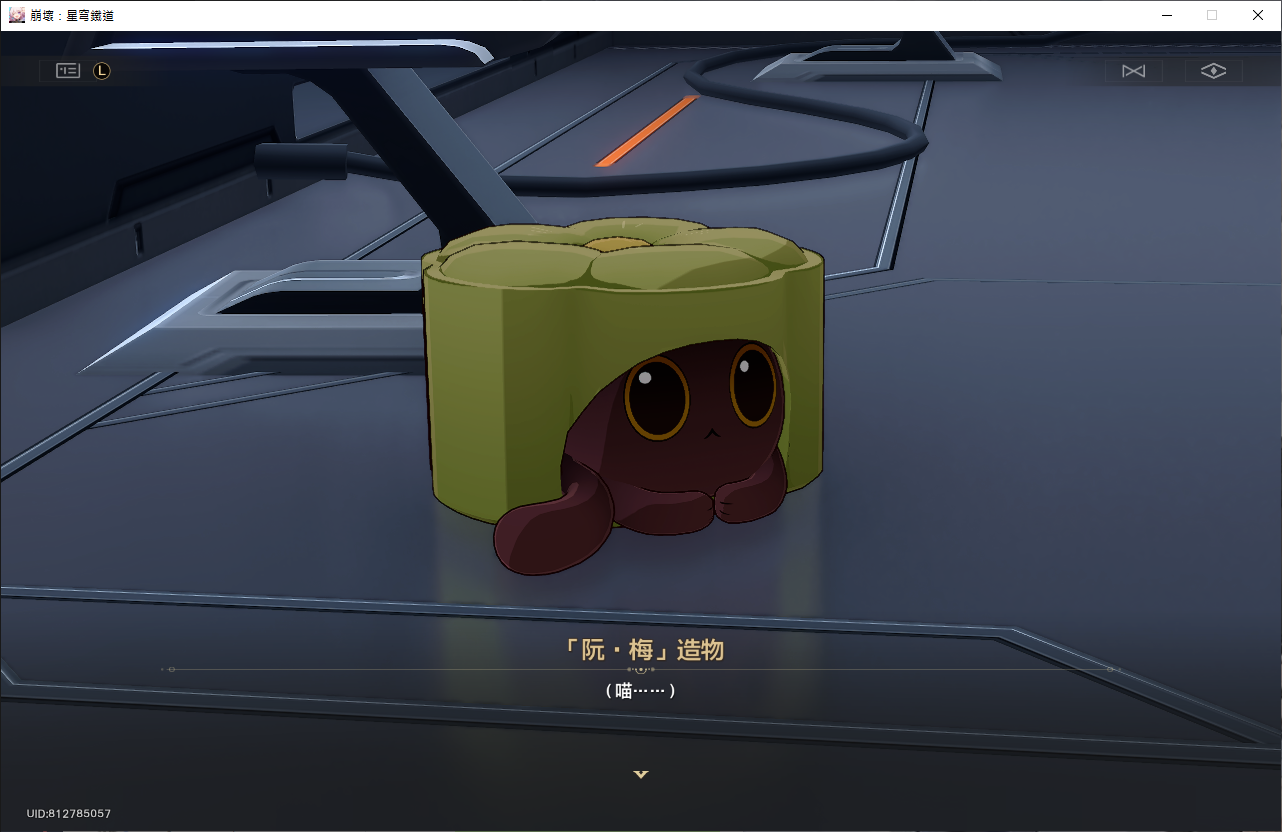Click the cake cat creature
Image resolution: width=1282 pixels, height=832 pixels.
(625, 395)
